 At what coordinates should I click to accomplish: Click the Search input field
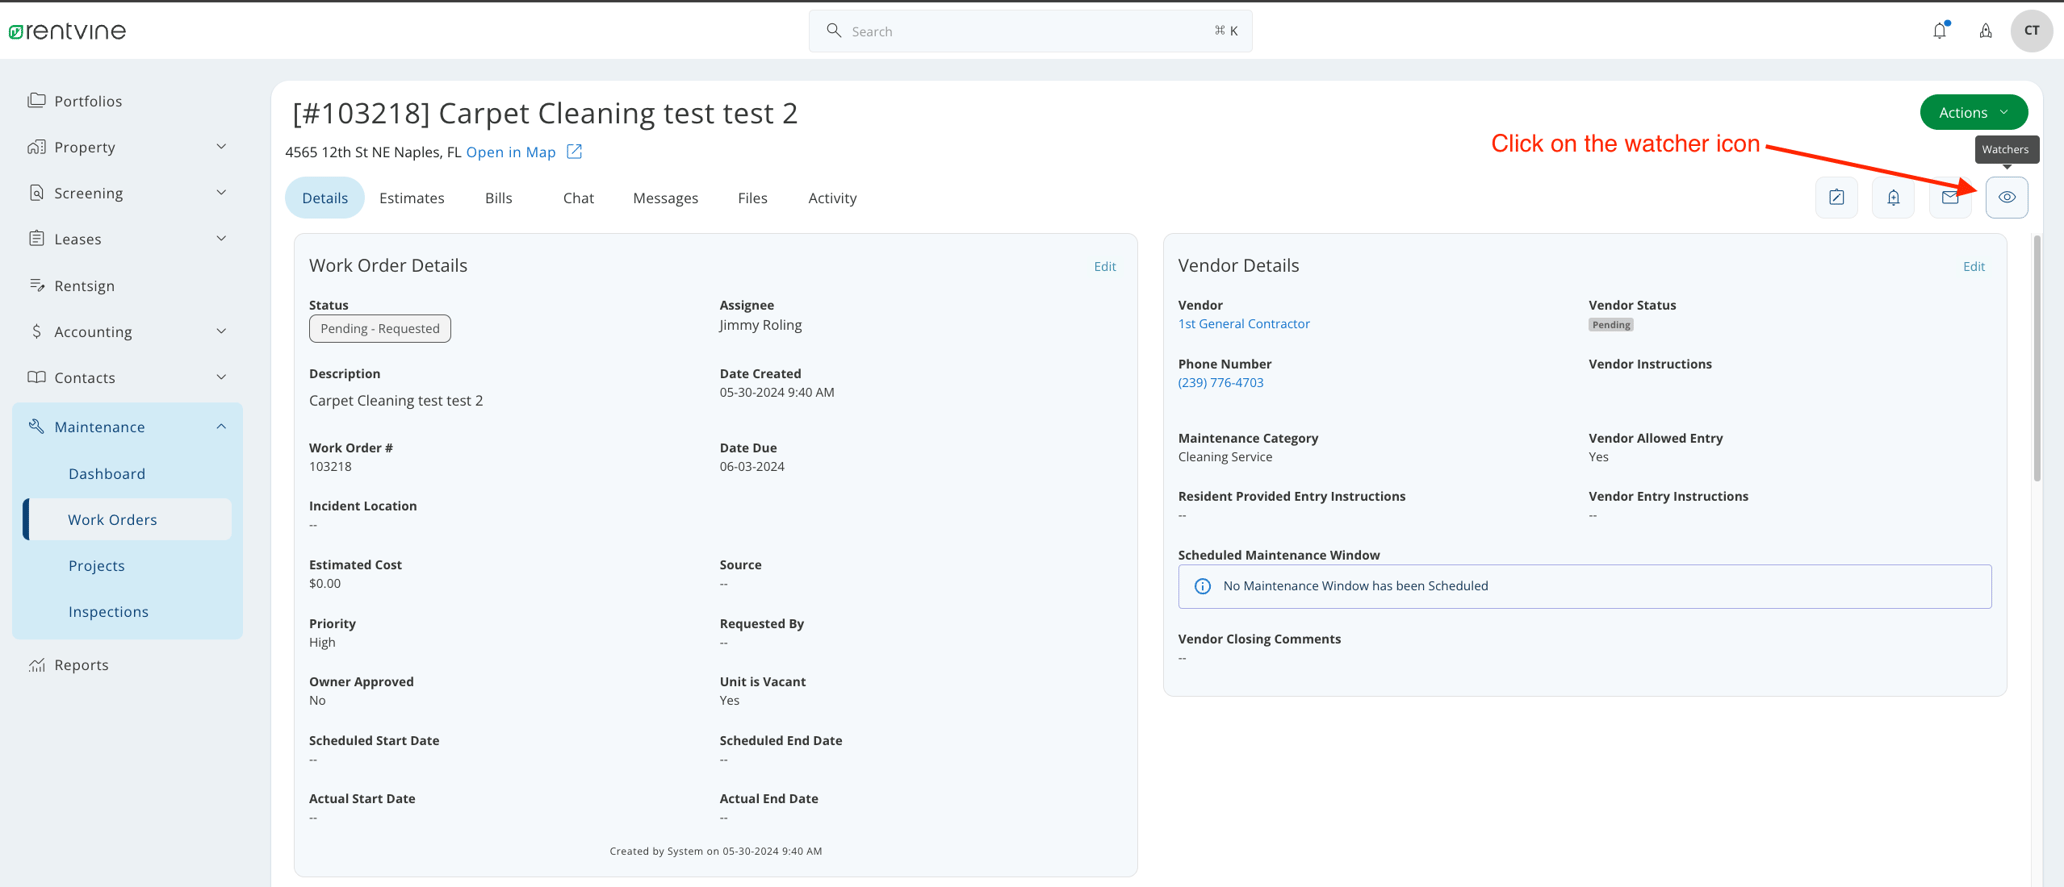(x=1030, y=31)
